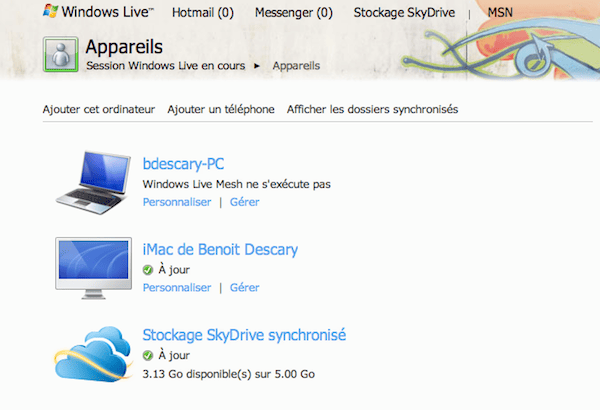This screenshot has height=410, width=600.
Task: Click green status check under Stockage SkyDrive synchronisé
Action: 148,356
